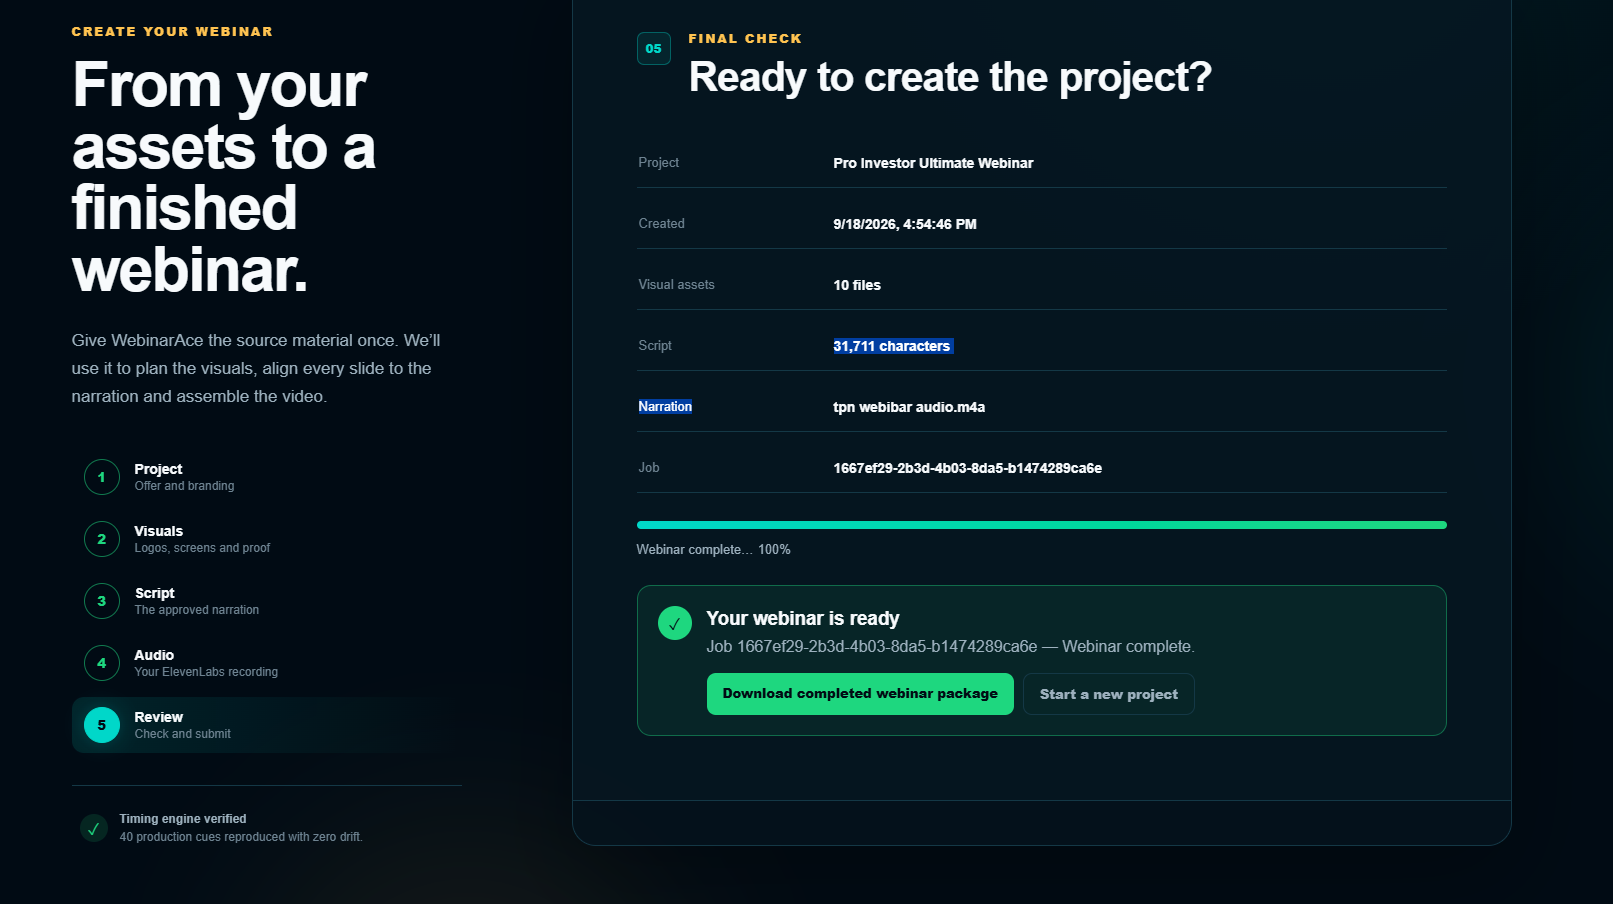
Task: Click the 05 step badge near Final Check
Action: coord(654,48)
